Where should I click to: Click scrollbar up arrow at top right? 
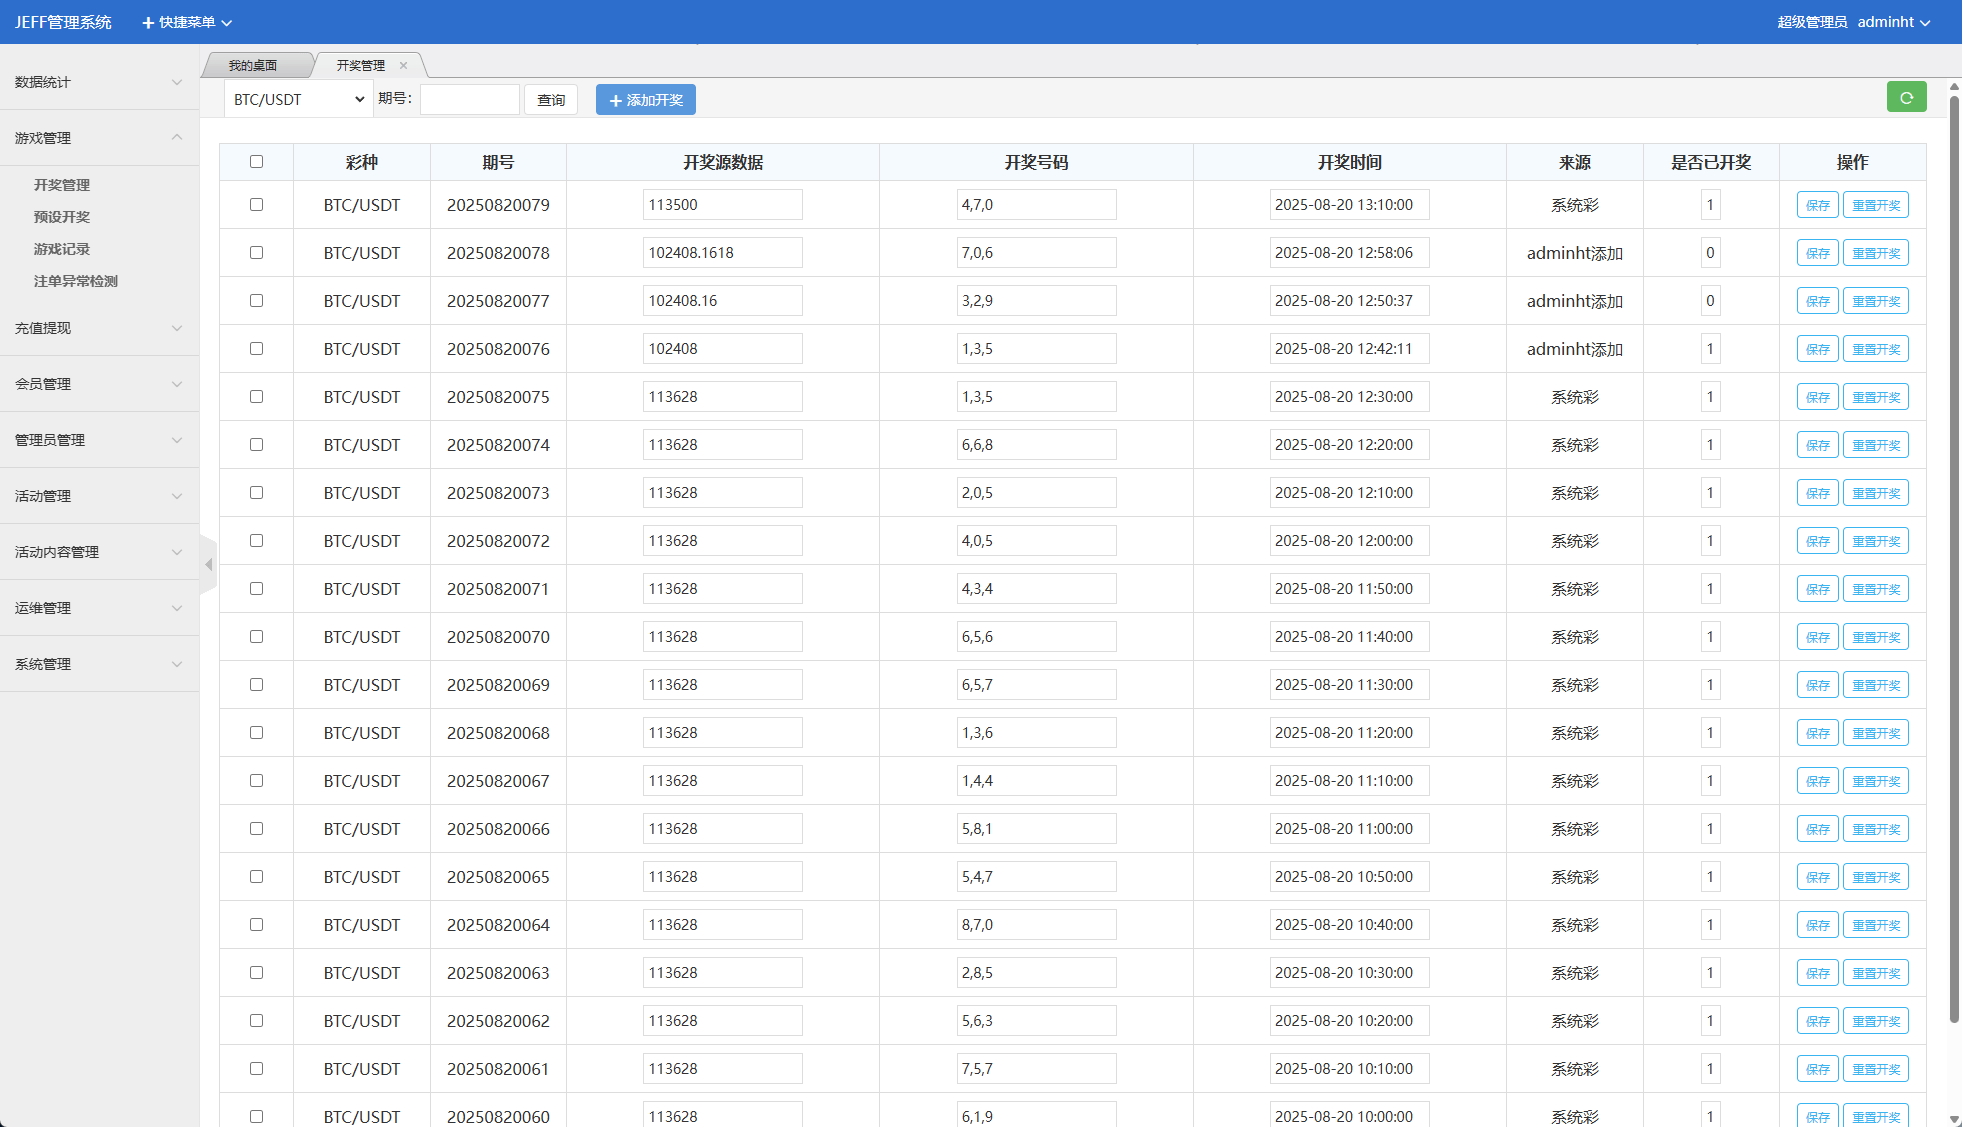1954,87
